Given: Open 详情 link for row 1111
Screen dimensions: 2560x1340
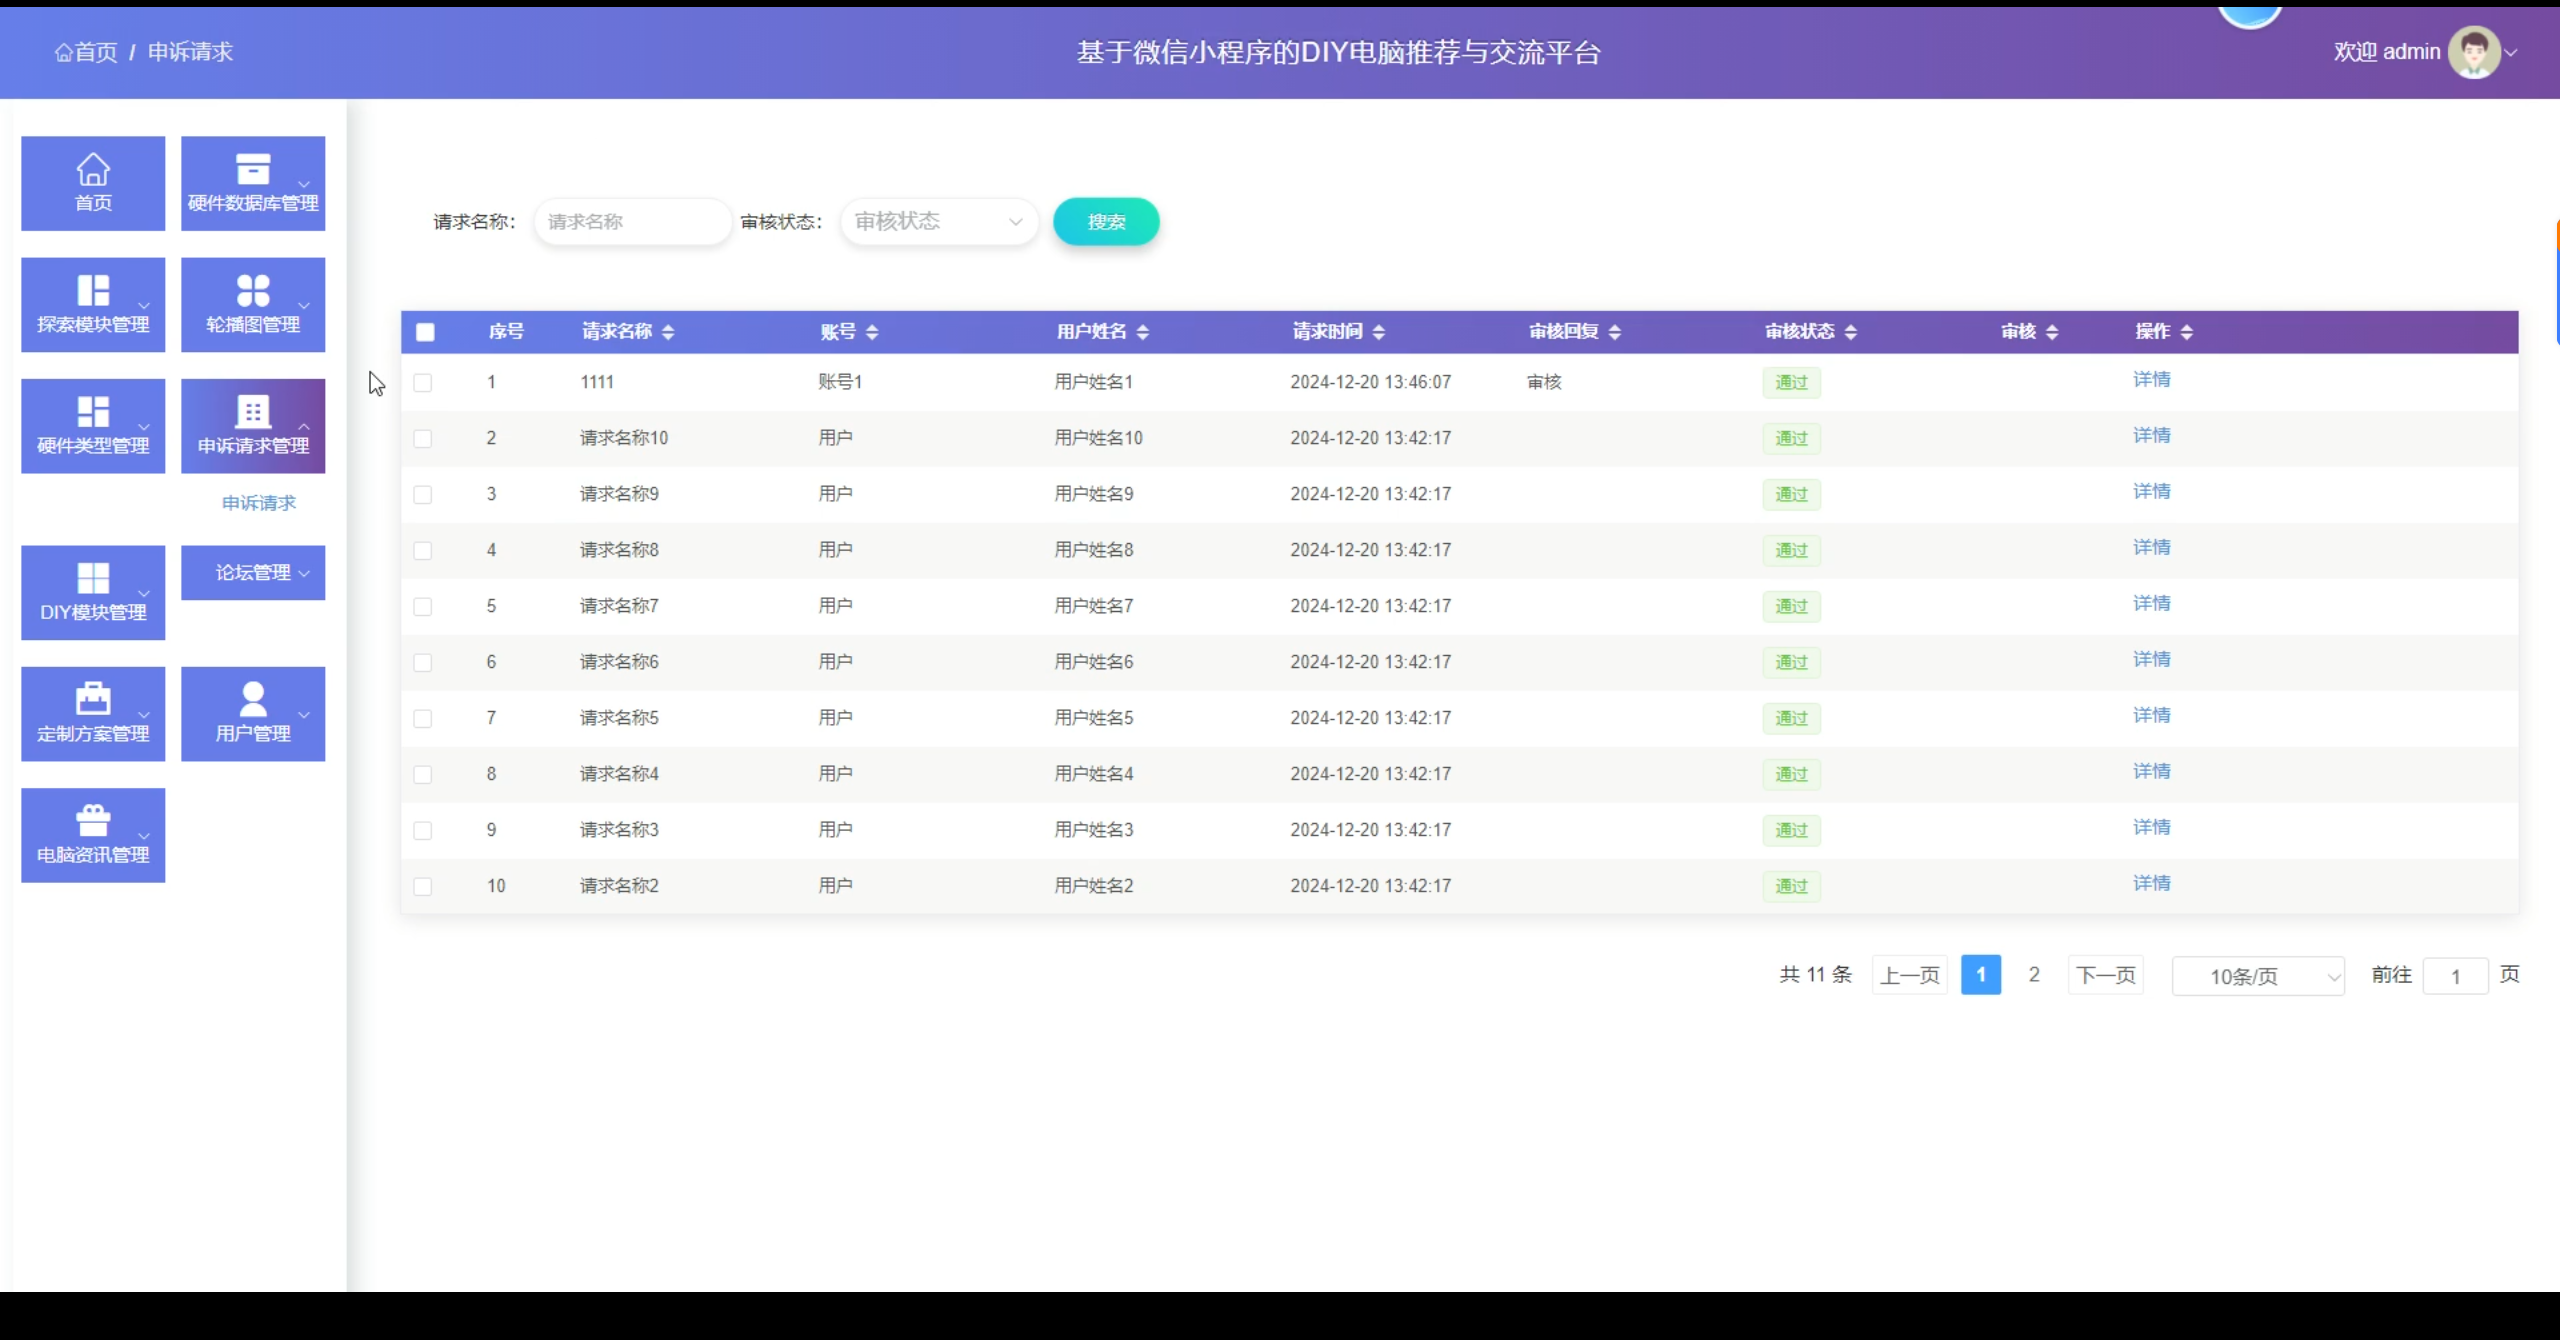Looking at the screenshot, I should (x=2151, y=380).
